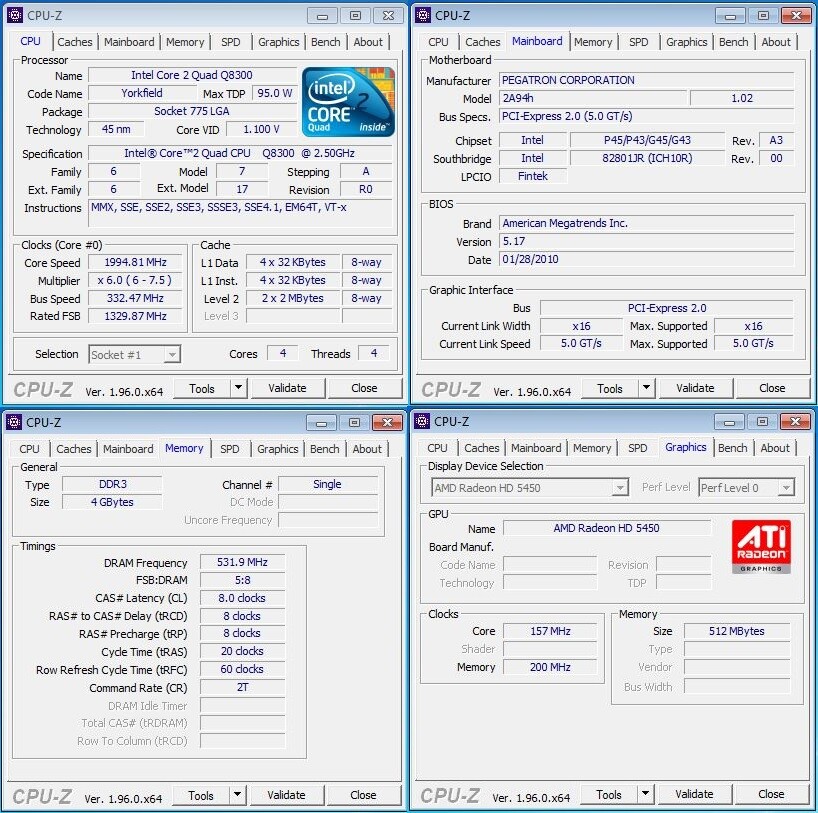Click the Tools button in the Mainboard window
This screenshot has height=813, width=818.
click(610, 388)
